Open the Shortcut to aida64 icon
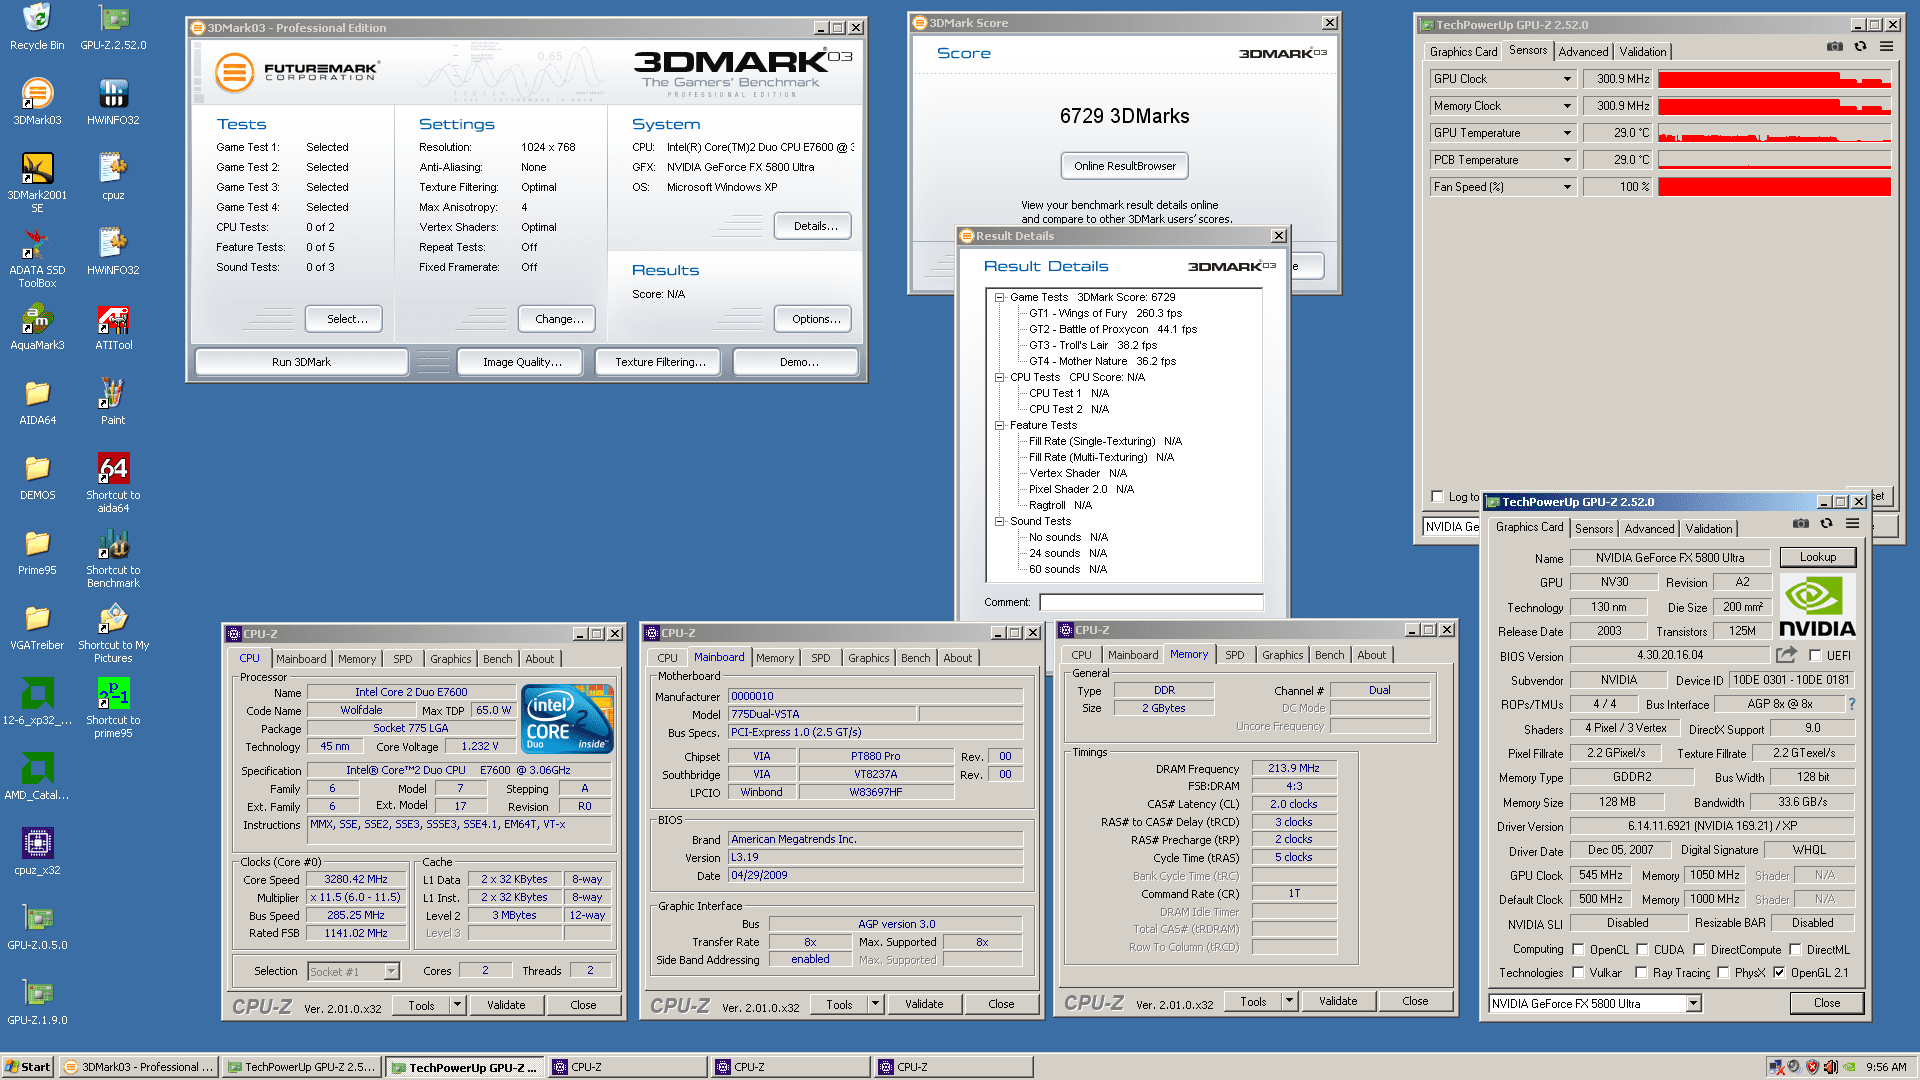 (113, 482)
